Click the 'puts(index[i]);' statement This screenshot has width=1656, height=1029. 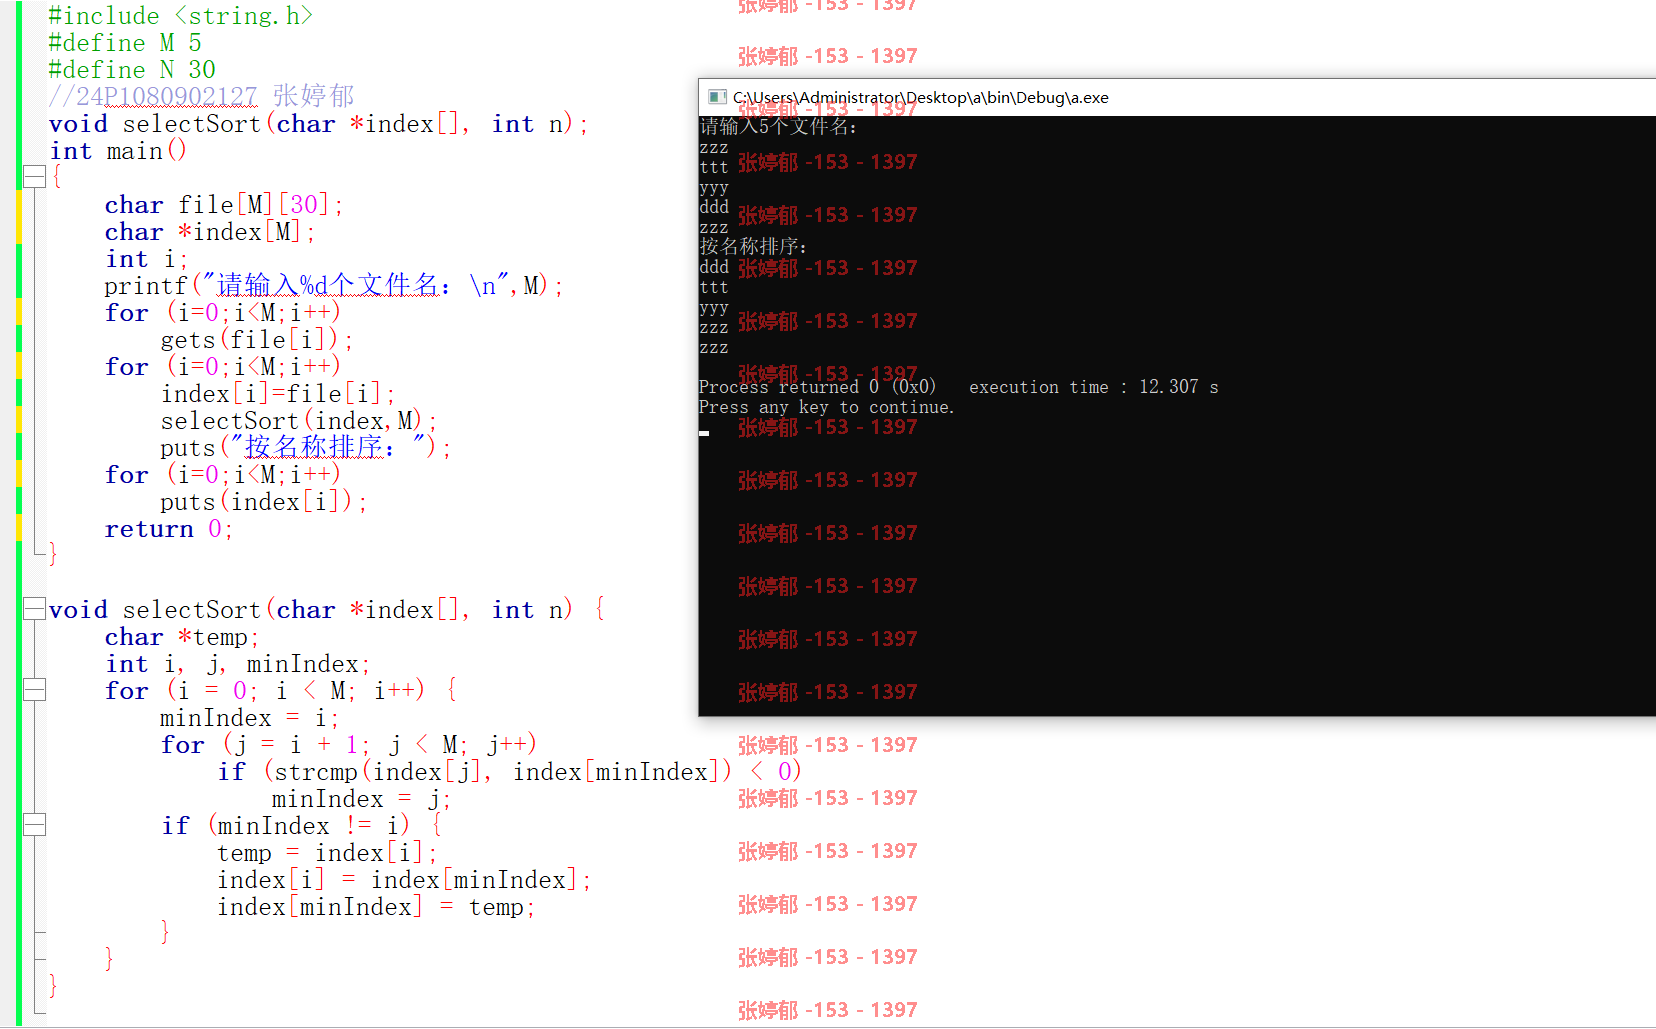click(x=264, y=502)
